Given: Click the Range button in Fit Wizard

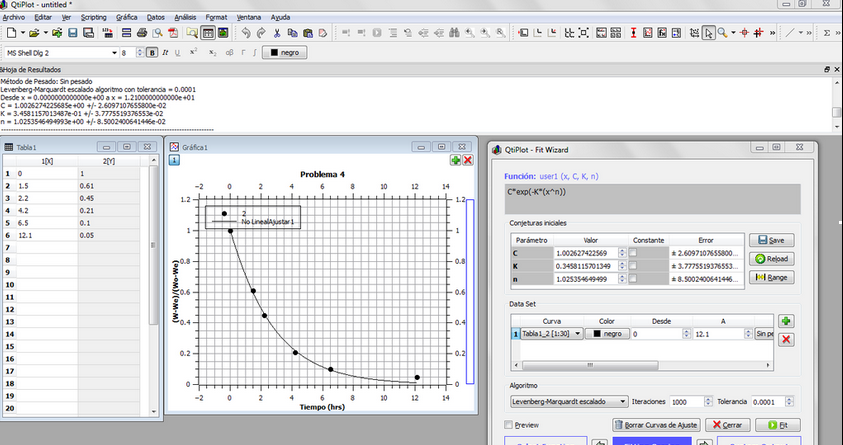Looking at the screenshot, I should click(771, 277).
